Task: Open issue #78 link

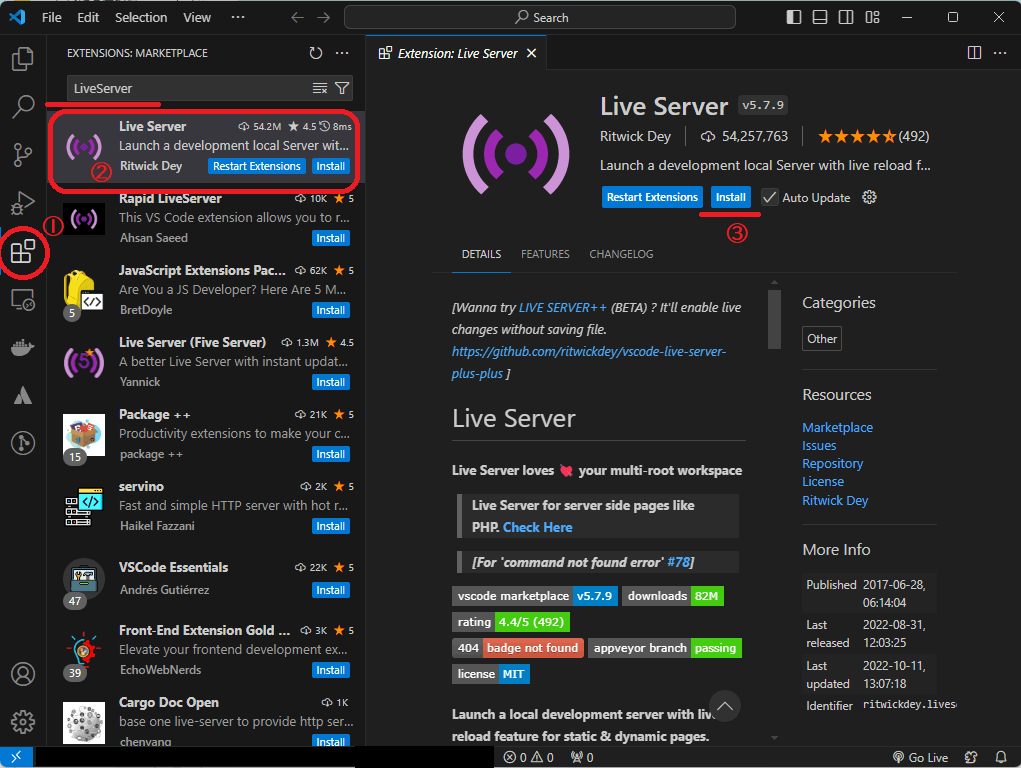Action: tap(678, 562)
